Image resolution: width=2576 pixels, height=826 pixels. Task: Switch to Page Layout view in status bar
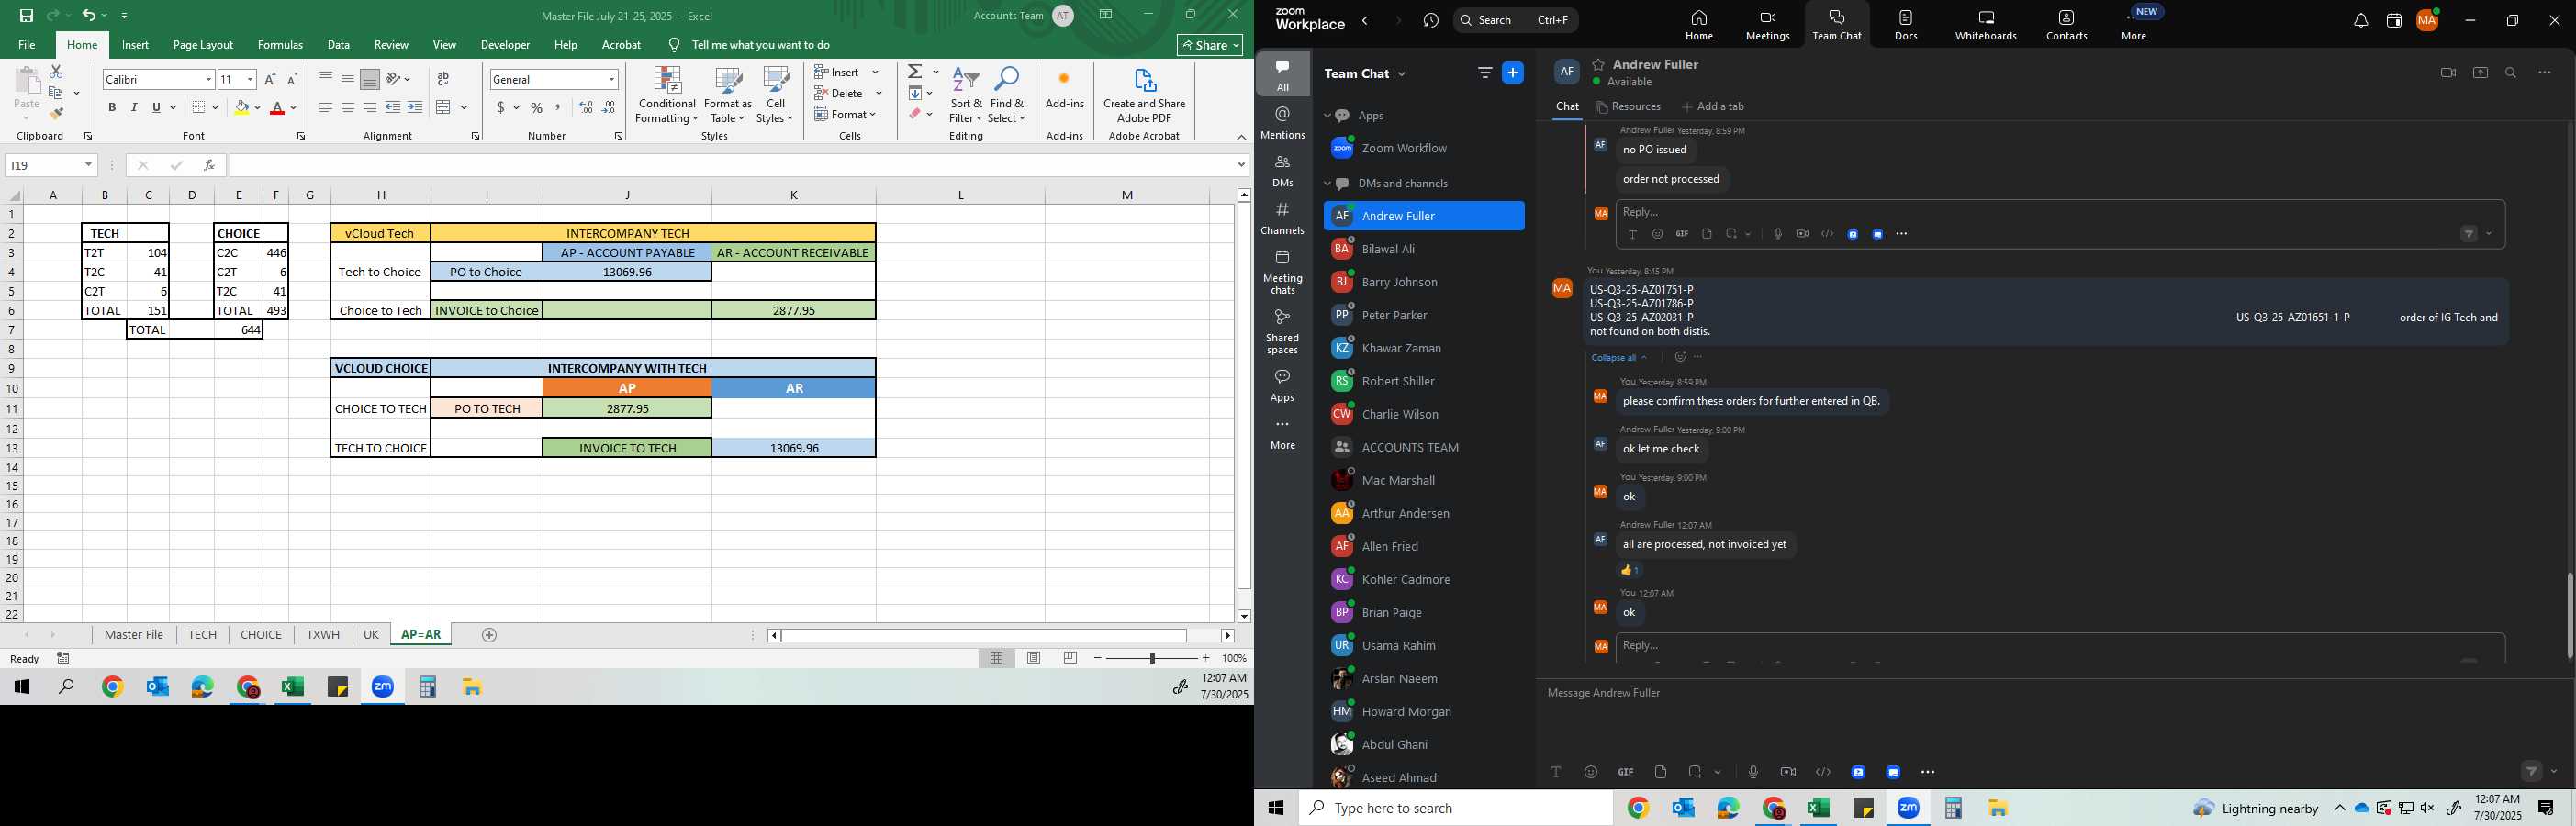click(x=1034, y=658)
